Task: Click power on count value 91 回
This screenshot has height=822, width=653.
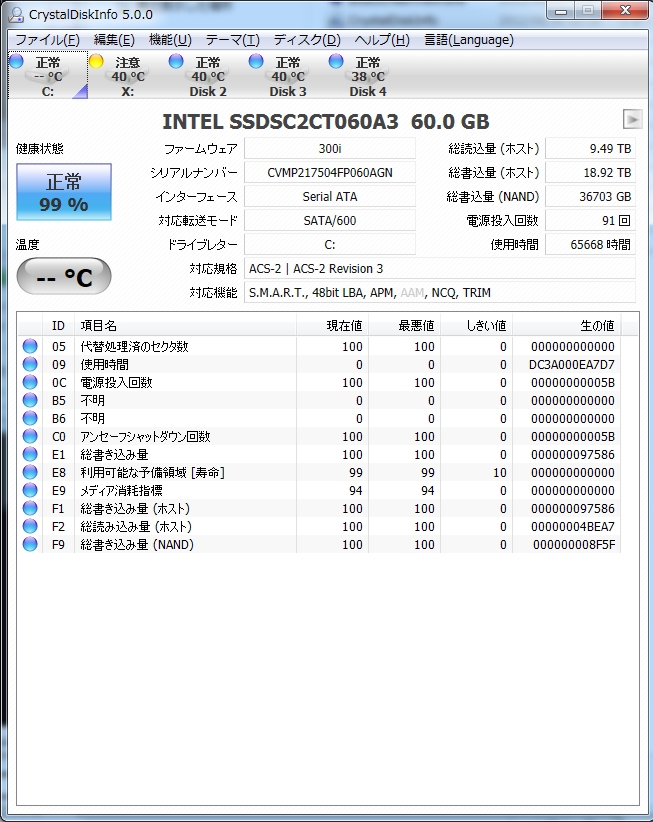Action: coord(590,220)
